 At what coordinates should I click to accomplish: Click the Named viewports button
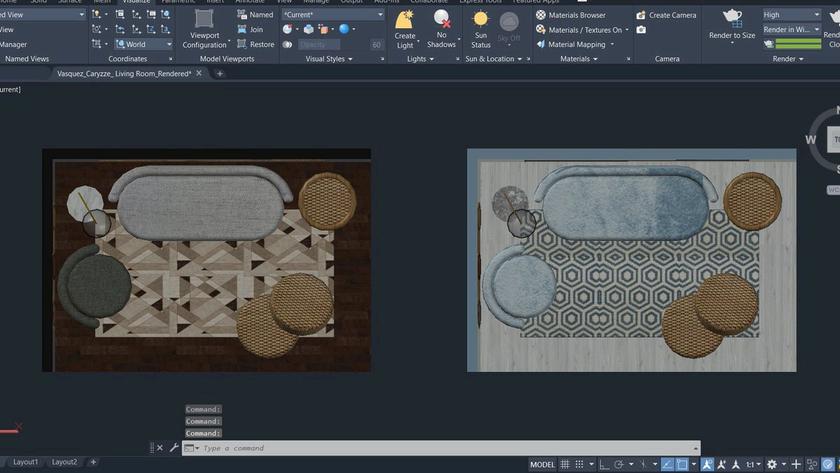pos(254,15)
